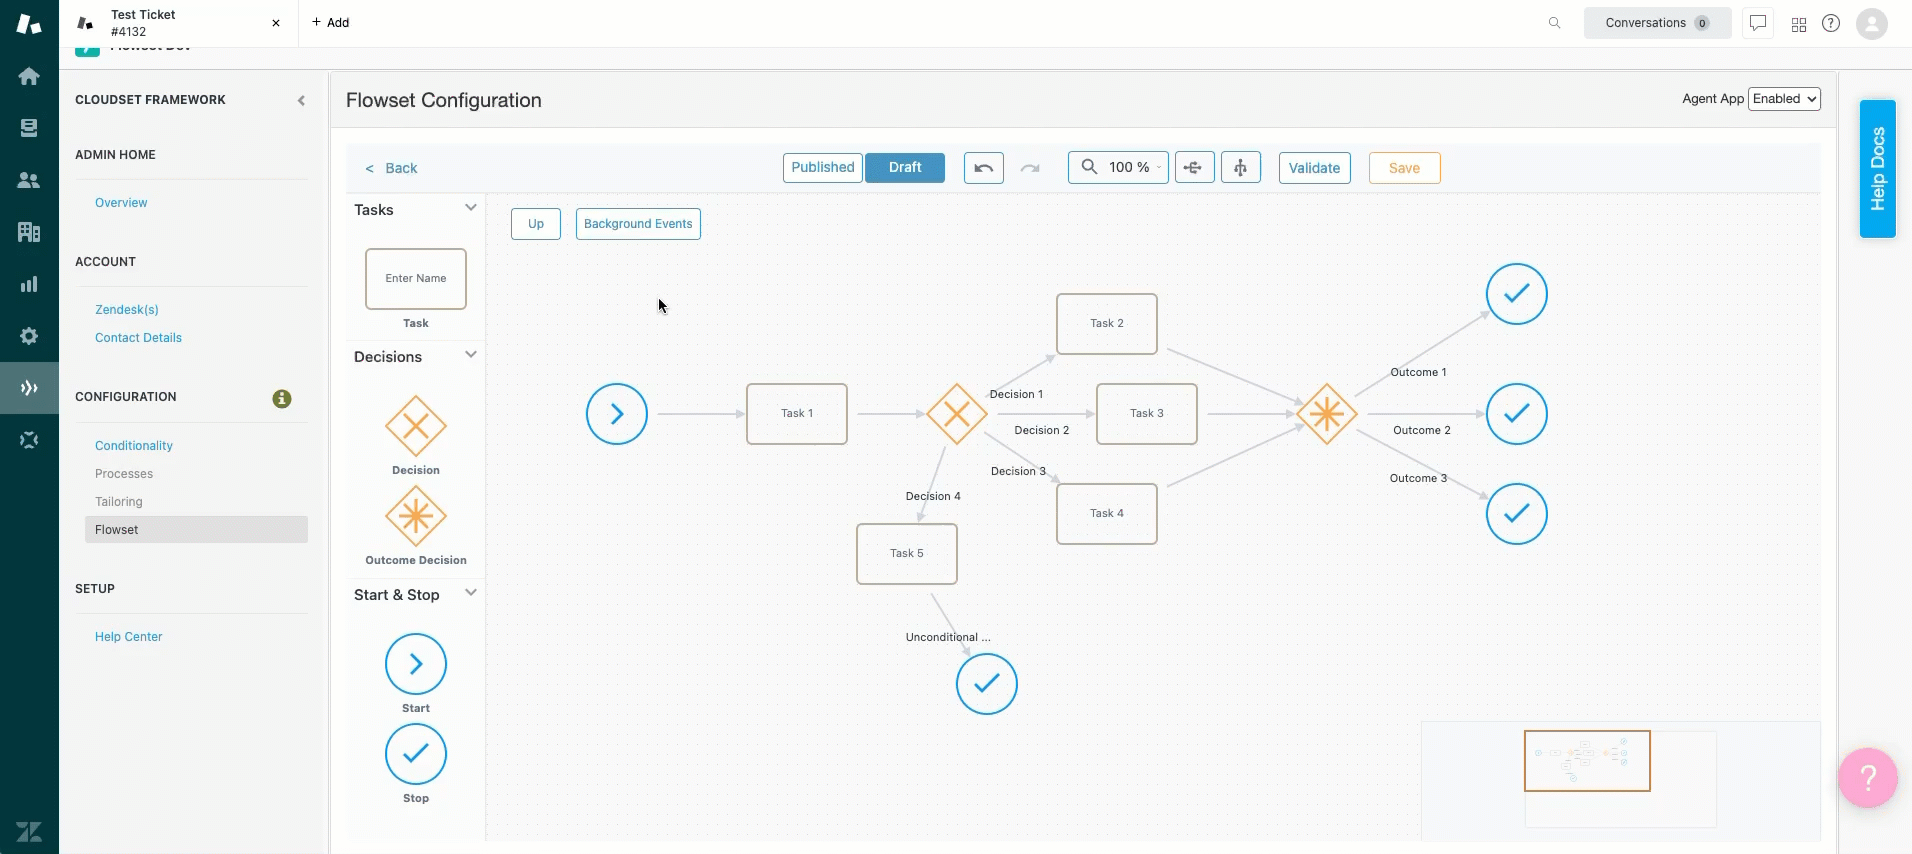Image resolution: width=1912 pixels, height=854 pixels.
Task: Open the Help Center link
Action: [128, 637]
